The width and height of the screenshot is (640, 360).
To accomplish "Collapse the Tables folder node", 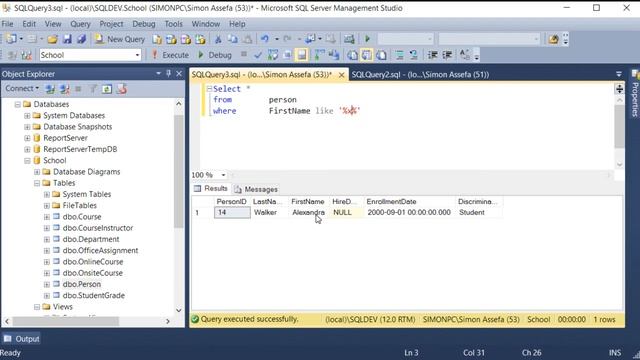I will coord(37,183).
